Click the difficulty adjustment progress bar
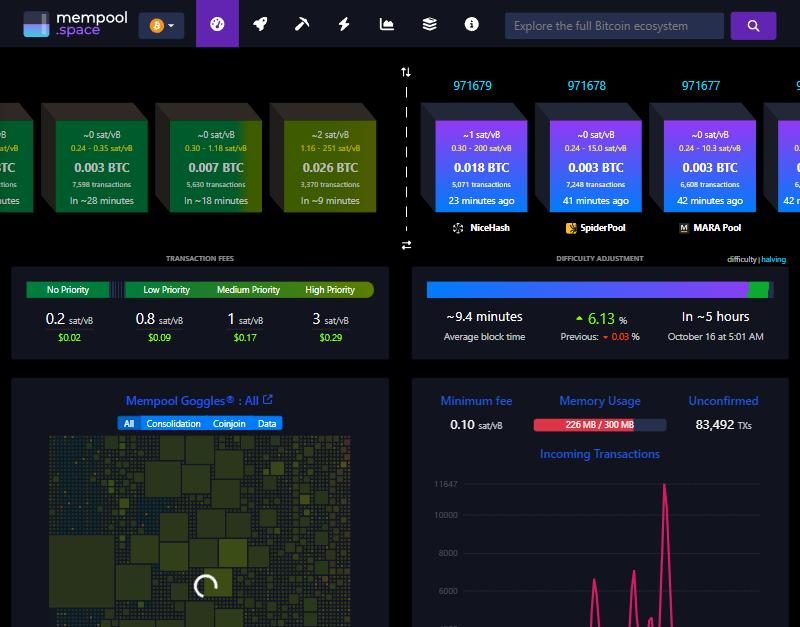Viewport: 800px width, 627px height. [599, 290]
